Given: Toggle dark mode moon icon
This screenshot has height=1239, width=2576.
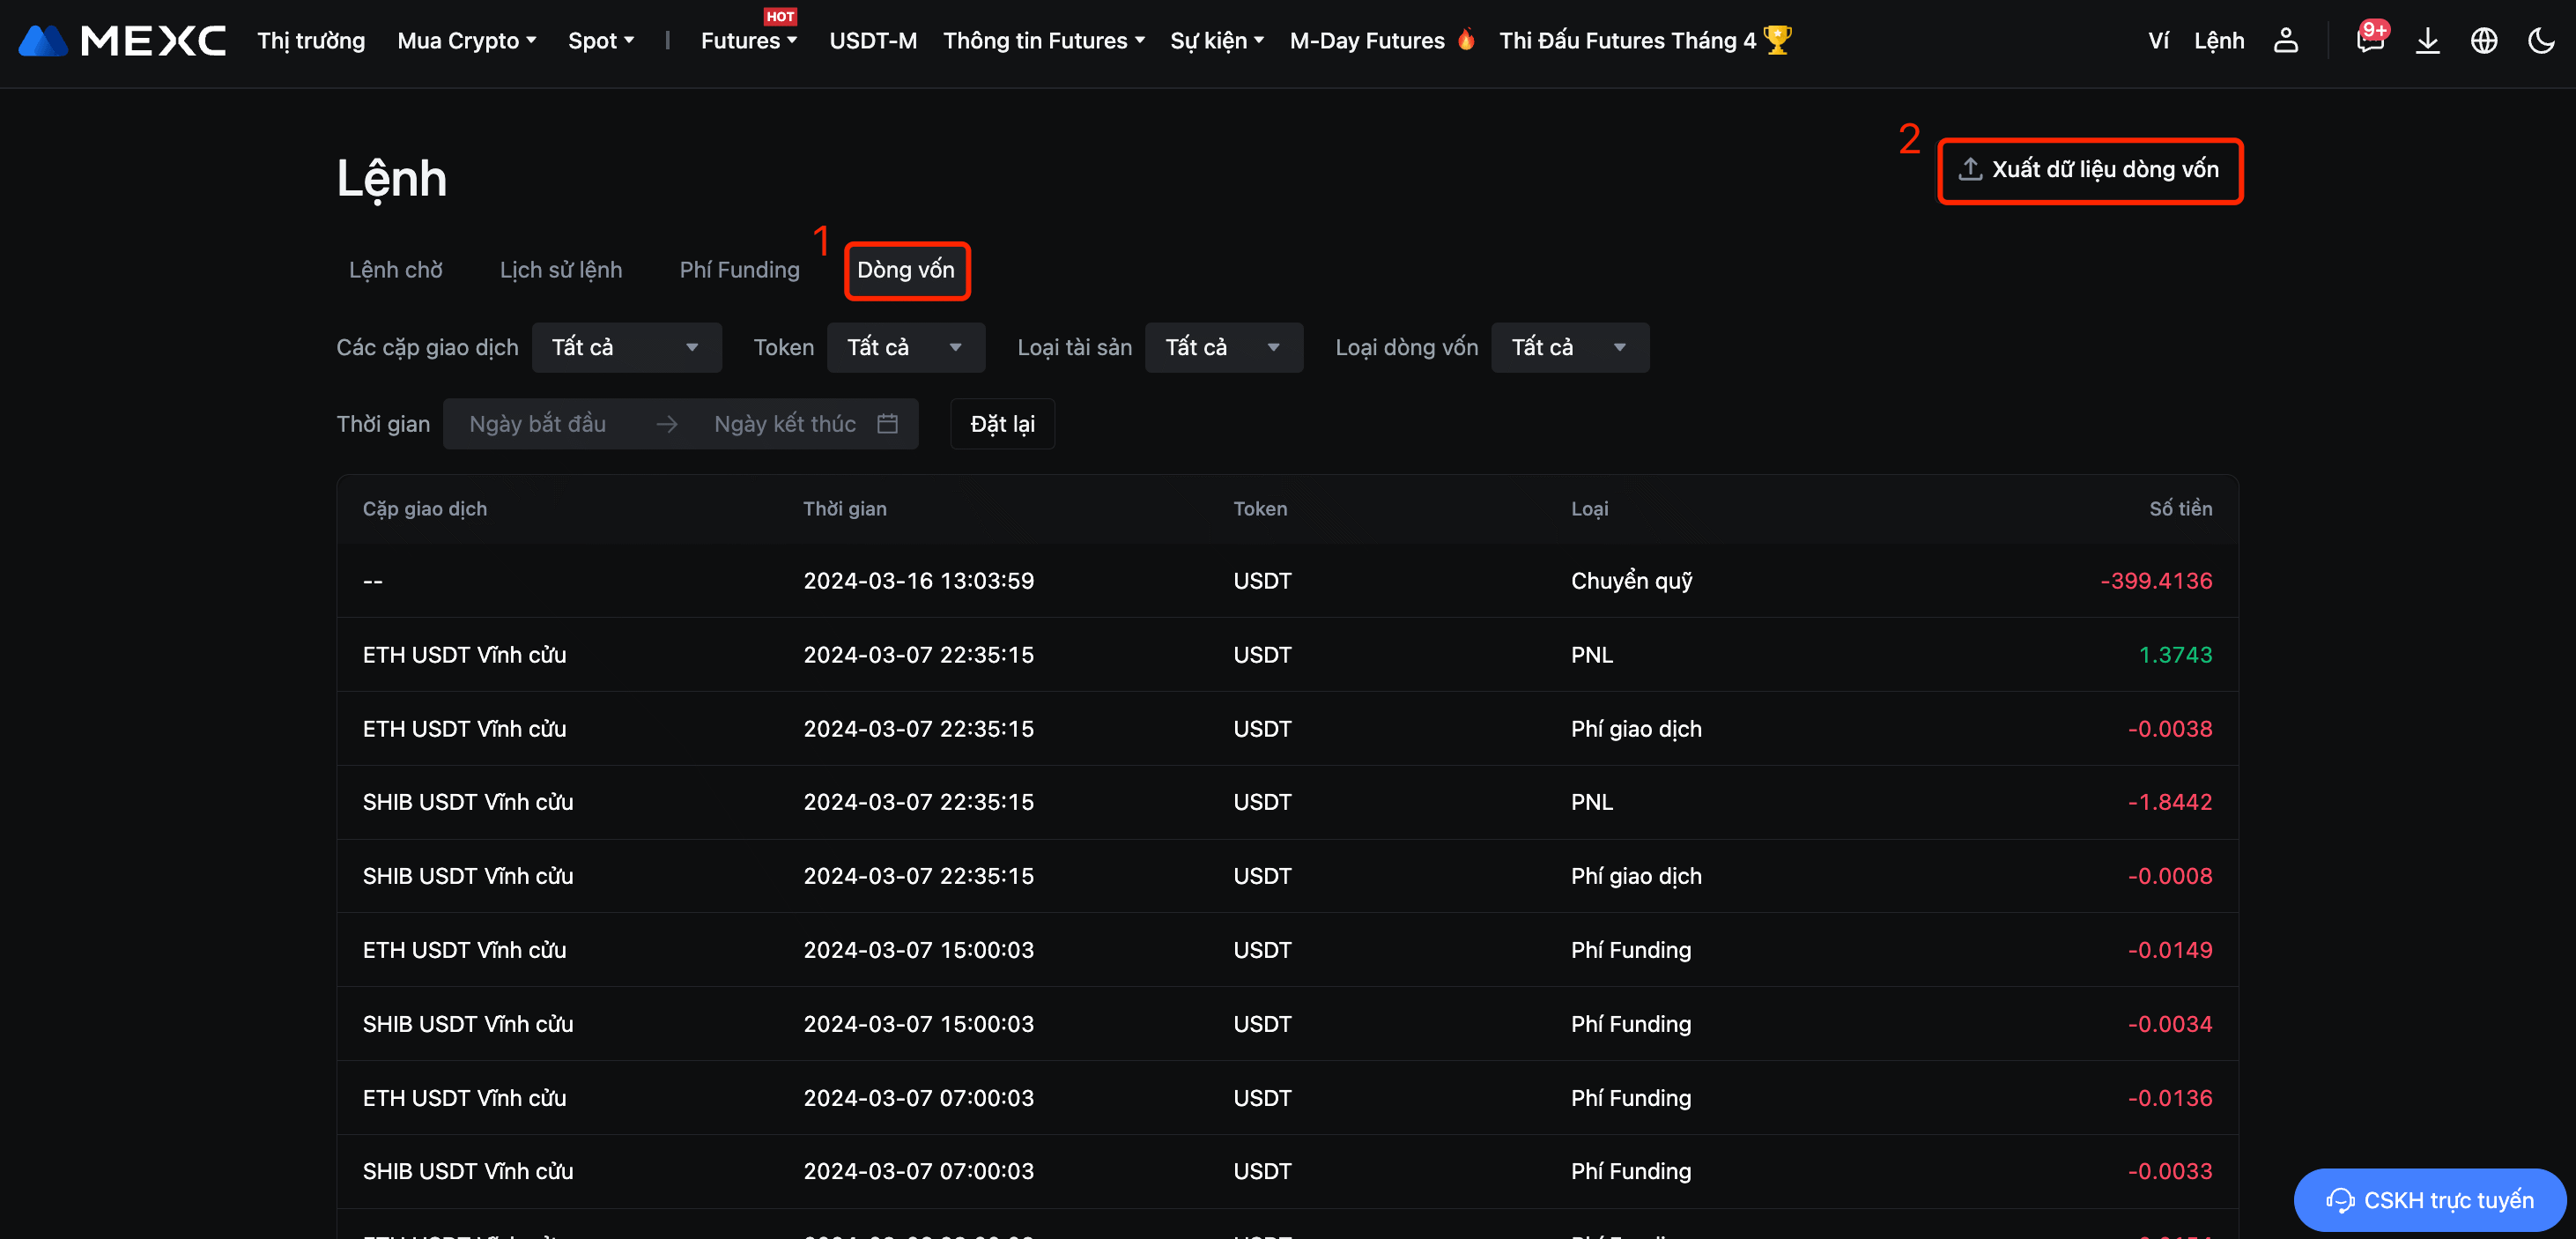Looking at the screenshot, I should [x=2540, y=41].
